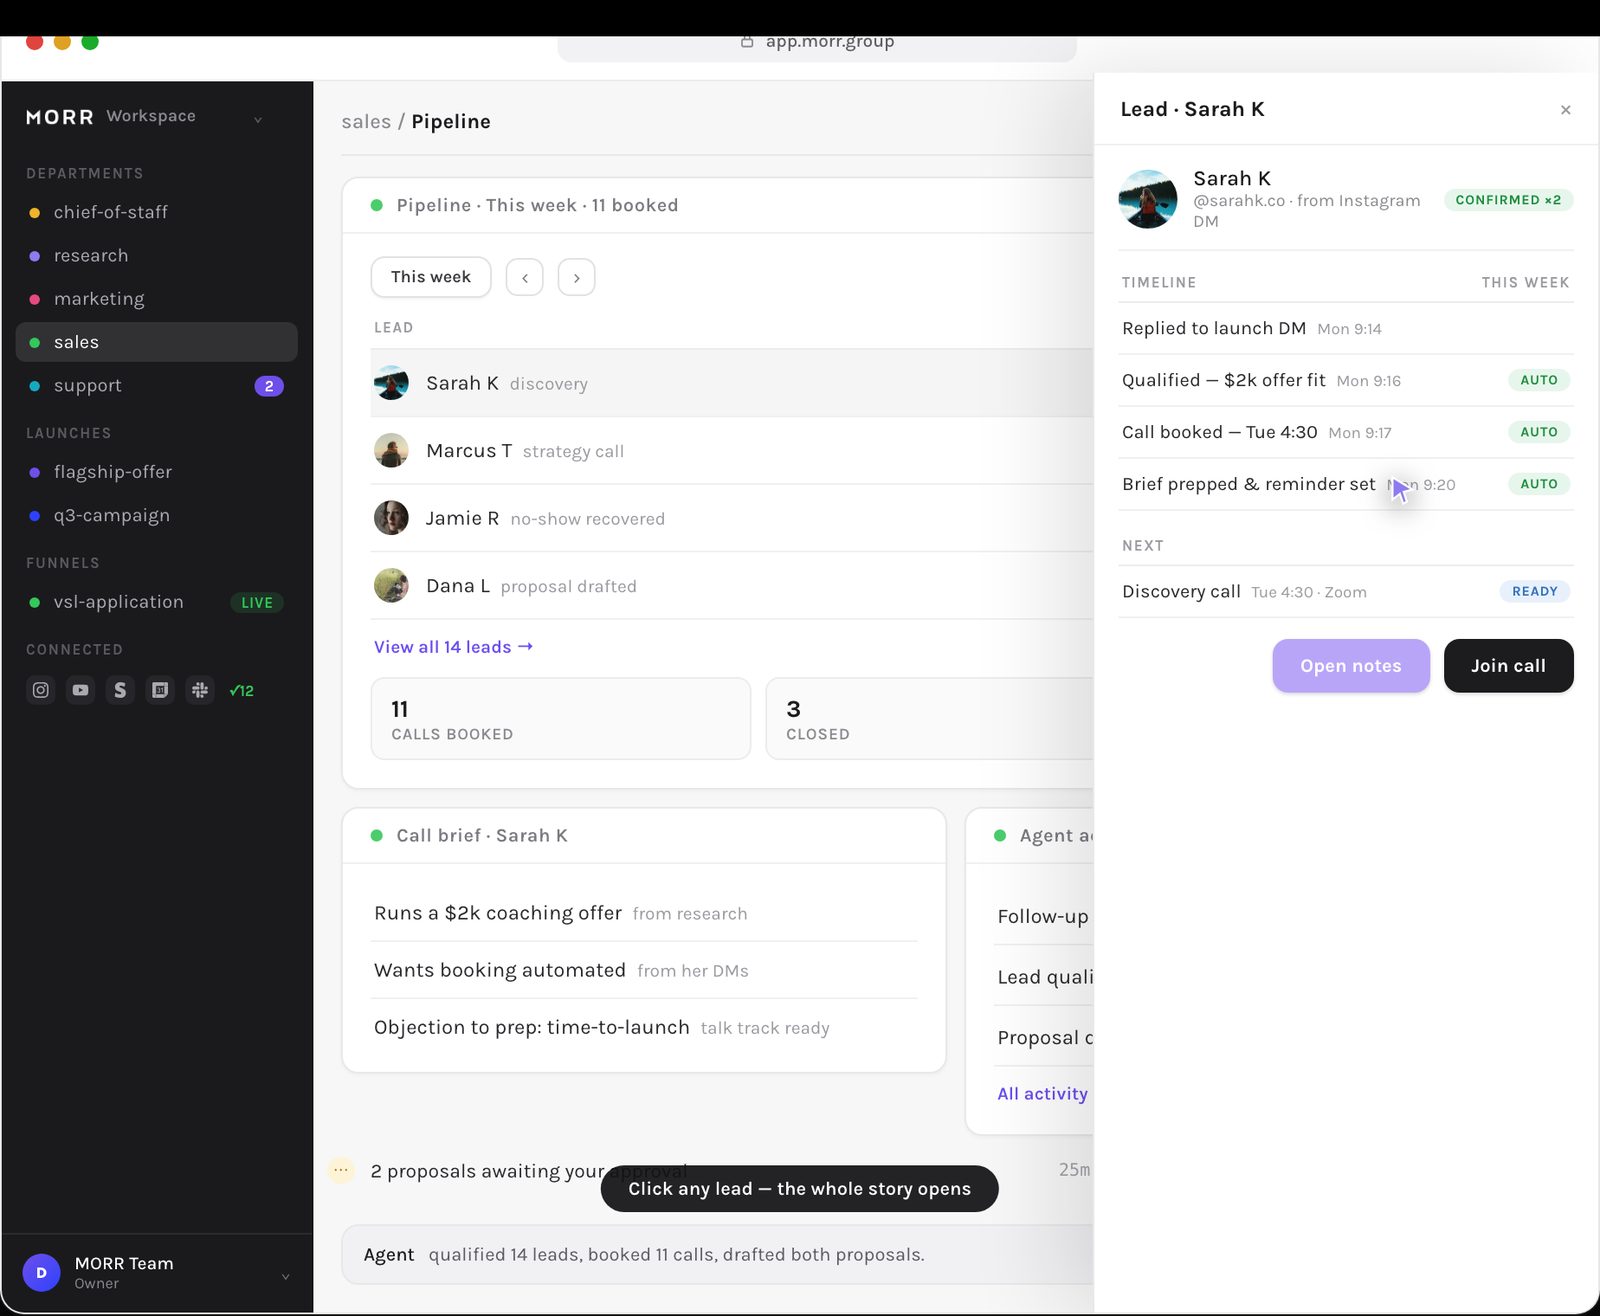Open 'View all 14 leads' link
The width and height of the screenshot is (1600, 1316).
(x=453, y=647)
